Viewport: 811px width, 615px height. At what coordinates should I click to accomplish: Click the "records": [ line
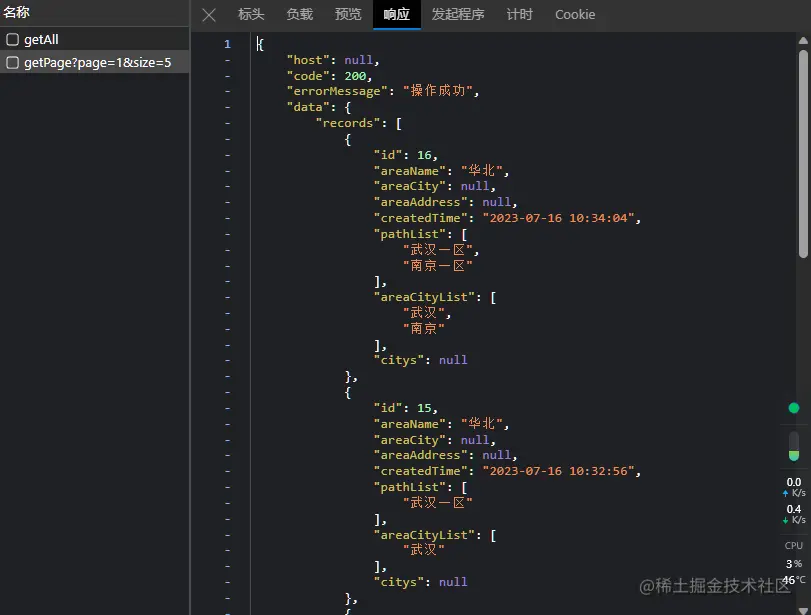coord(359,123)
